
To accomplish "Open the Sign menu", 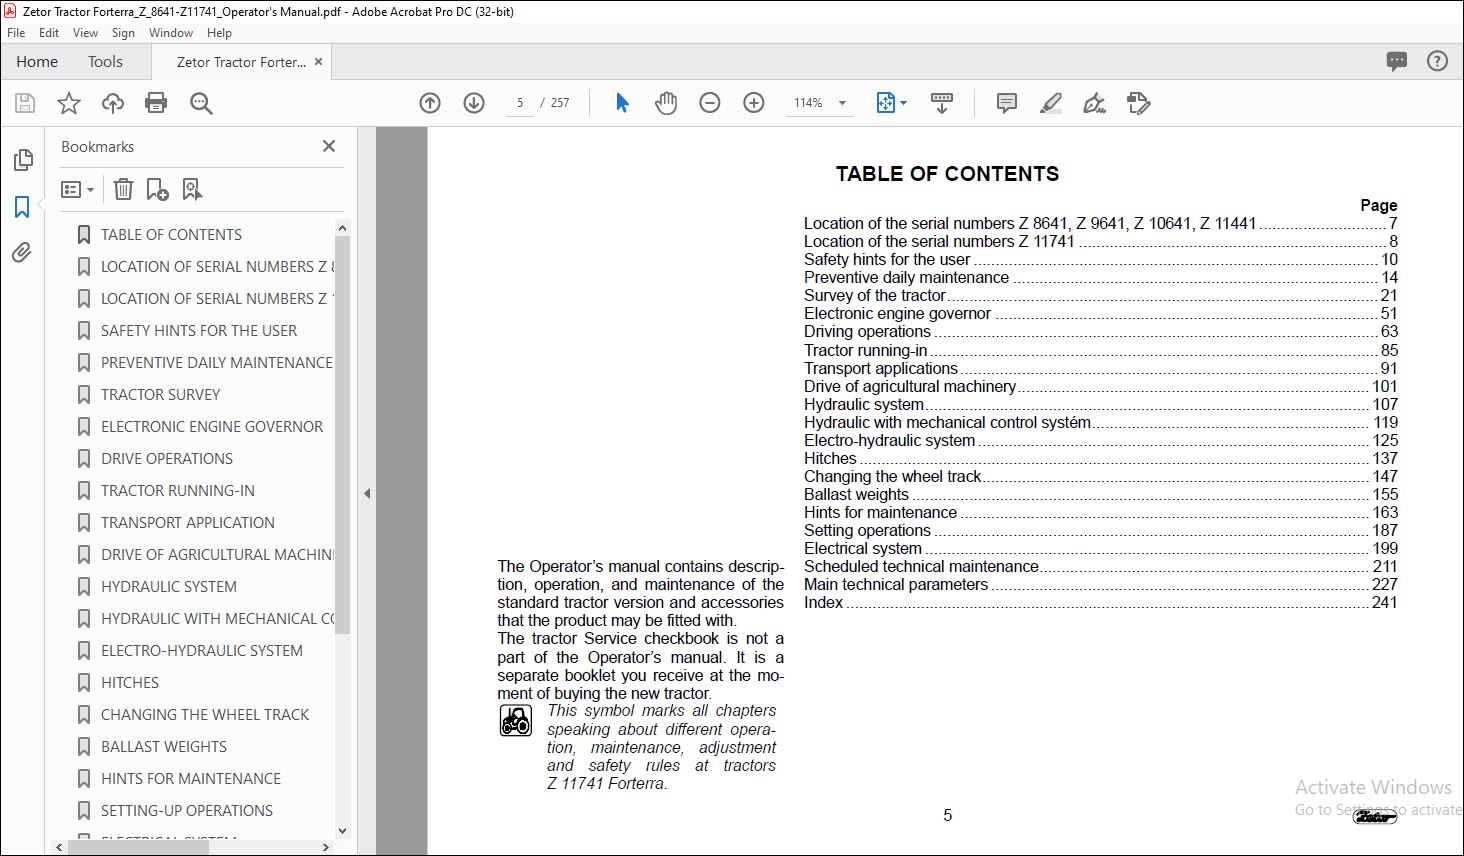I will point(123,33).
